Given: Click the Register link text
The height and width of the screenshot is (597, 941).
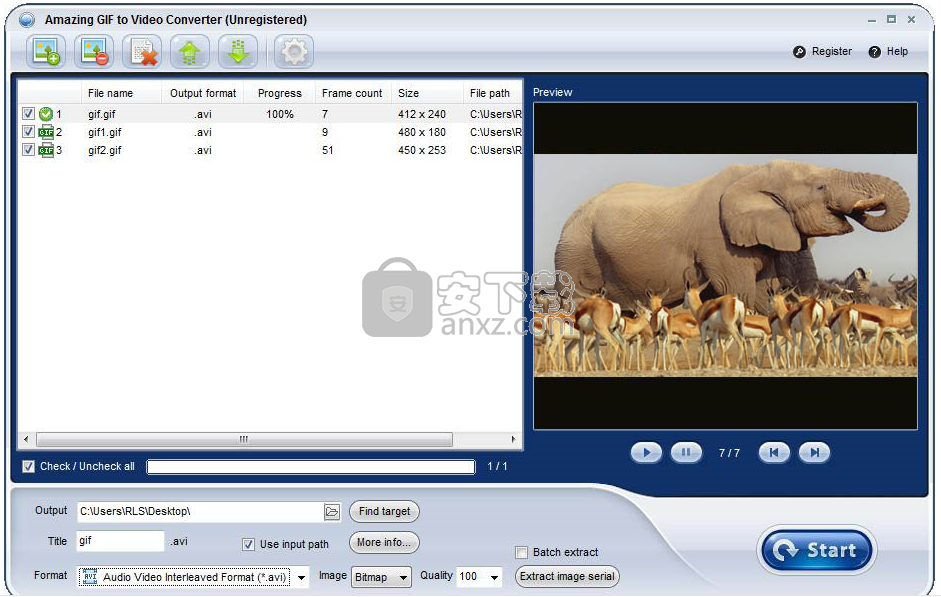Looking at the screenshot, I should click(832, 52).
